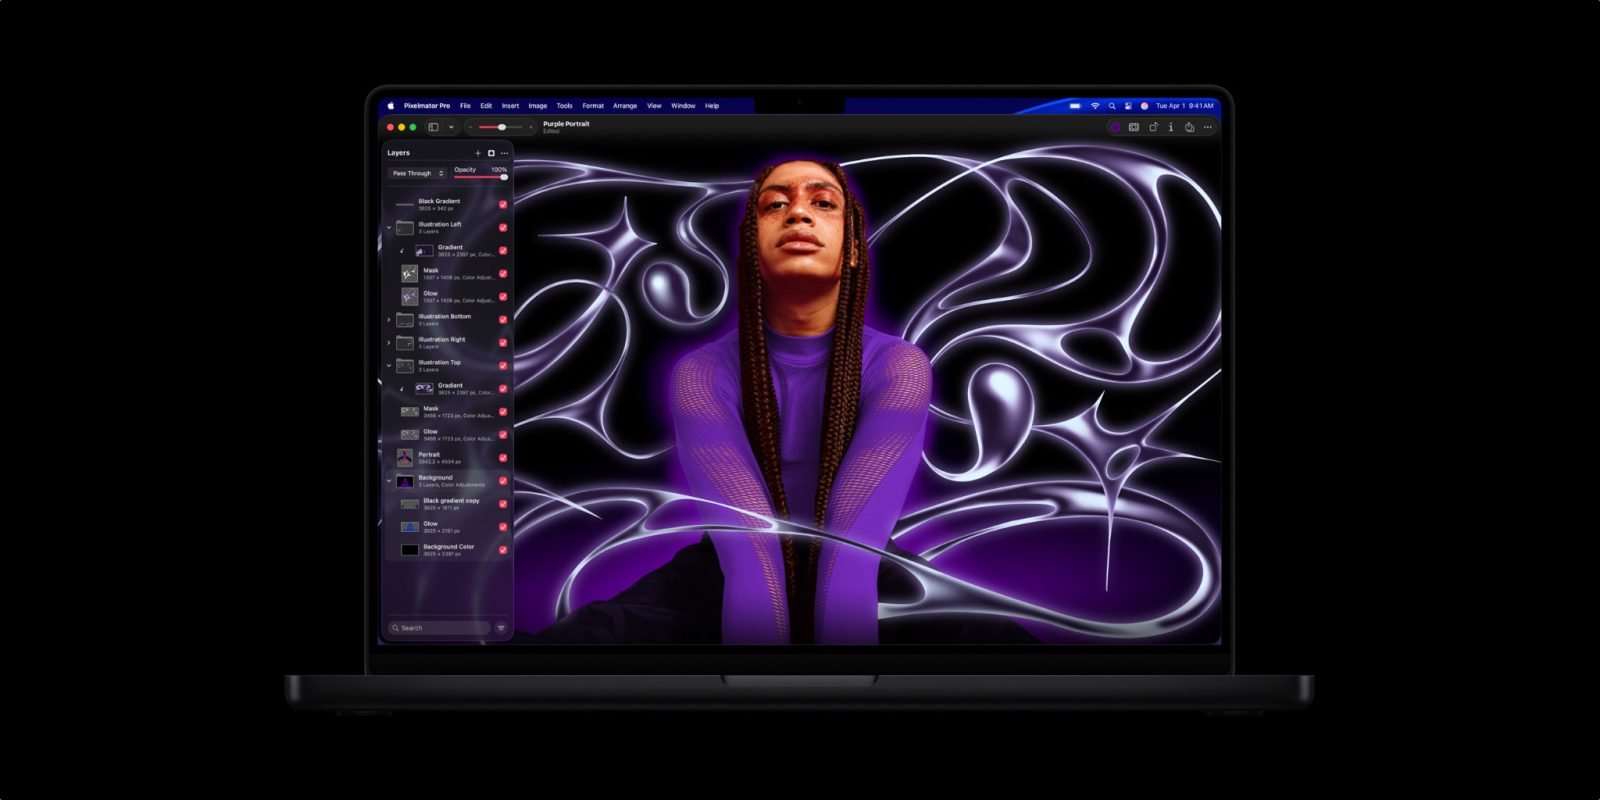This screenshot has width=1600, height=800.
Task: Click the layer Search field
Action: 440,628
